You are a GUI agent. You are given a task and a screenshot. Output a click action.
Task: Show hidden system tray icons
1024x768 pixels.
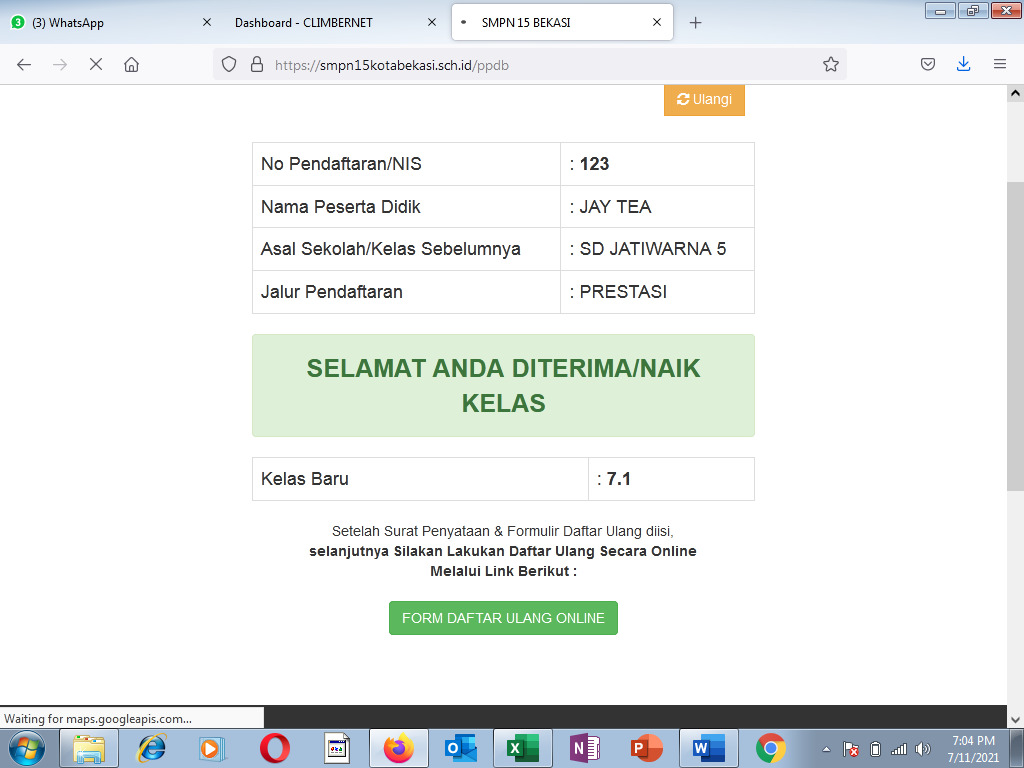click(x=827, y=749)
